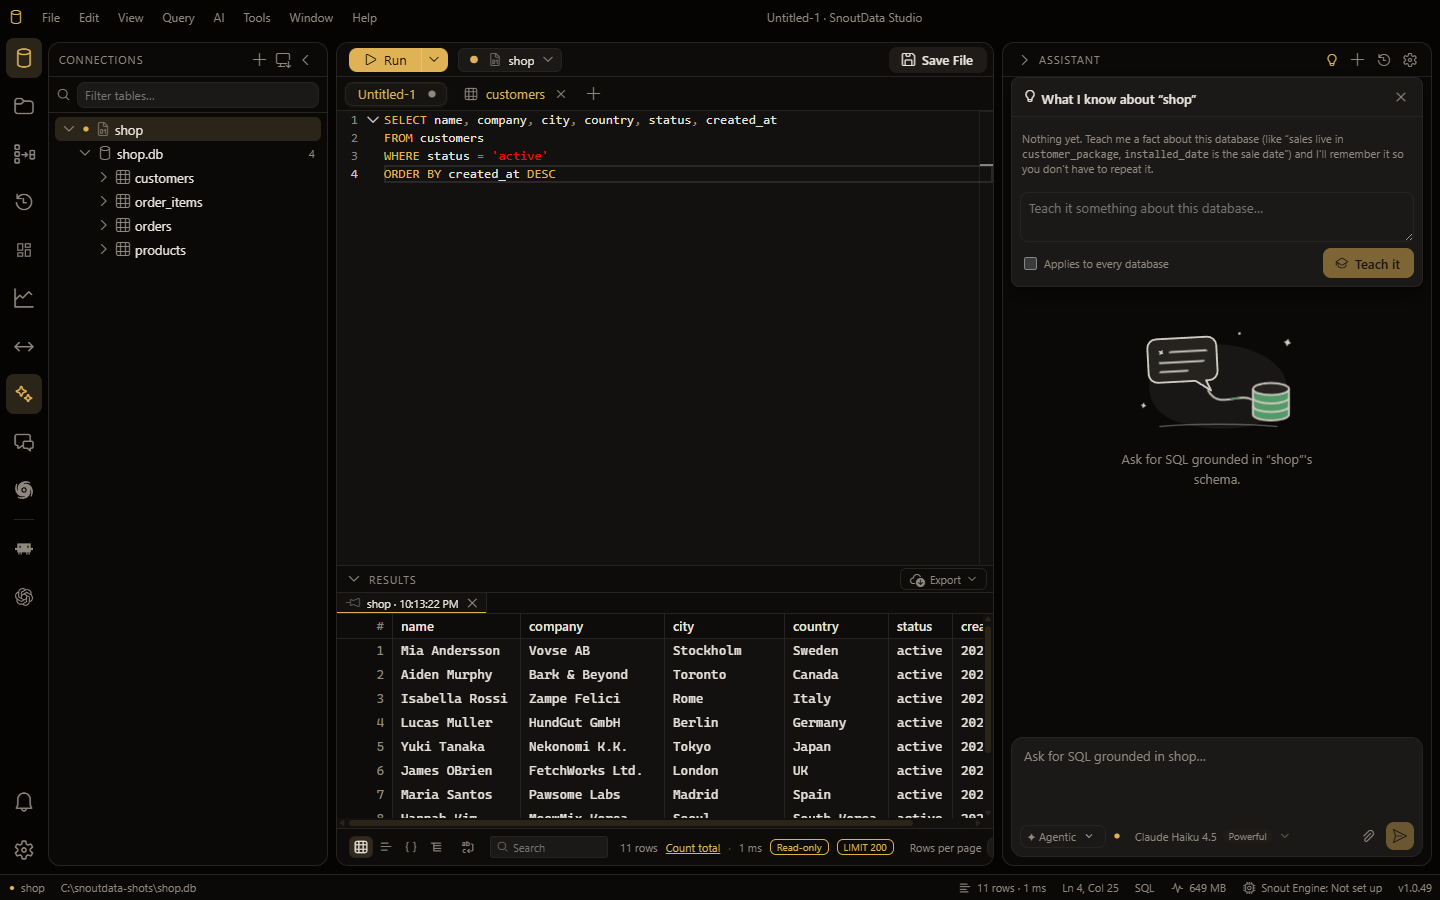Switch results to text rows view
Viewport: 1440px width, 900px height.
pyautogui.click(x=386, y=847)
